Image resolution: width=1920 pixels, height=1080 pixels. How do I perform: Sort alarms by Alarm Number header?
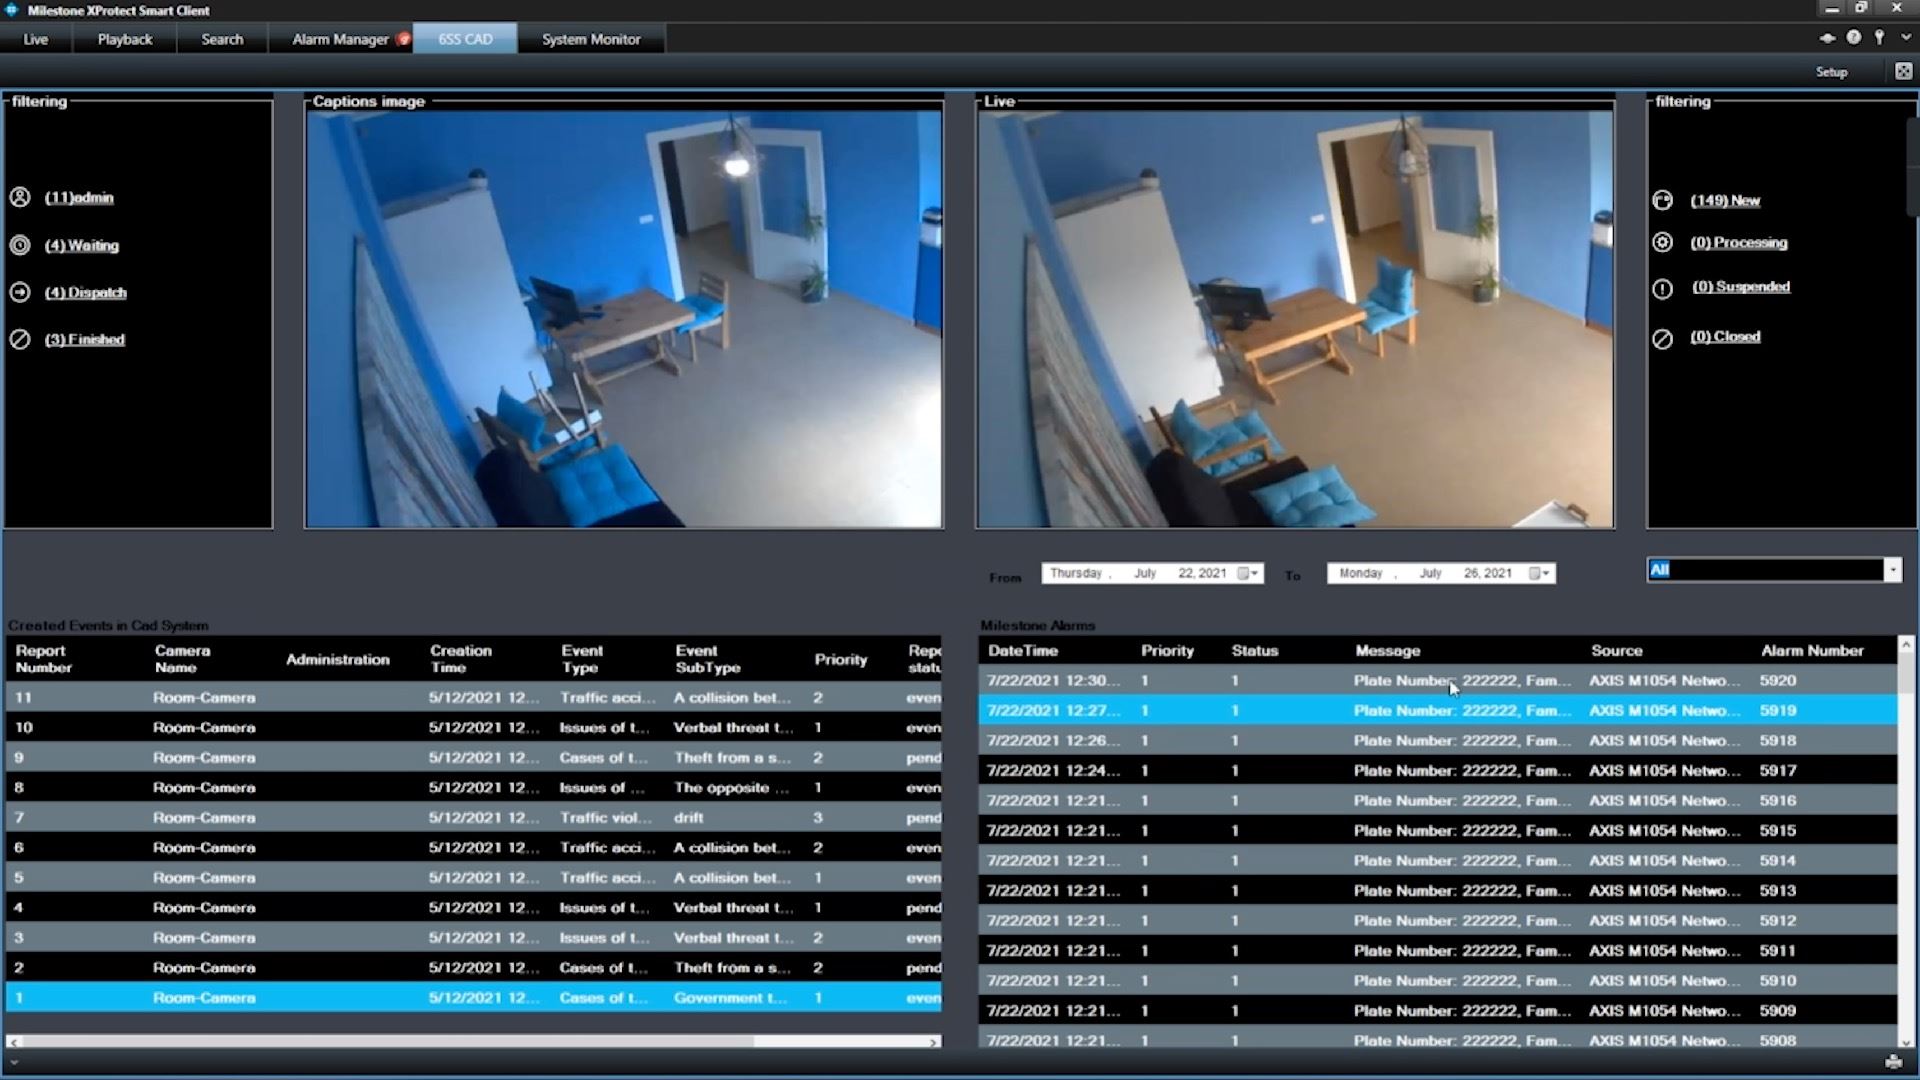[x=1812, y=650]
